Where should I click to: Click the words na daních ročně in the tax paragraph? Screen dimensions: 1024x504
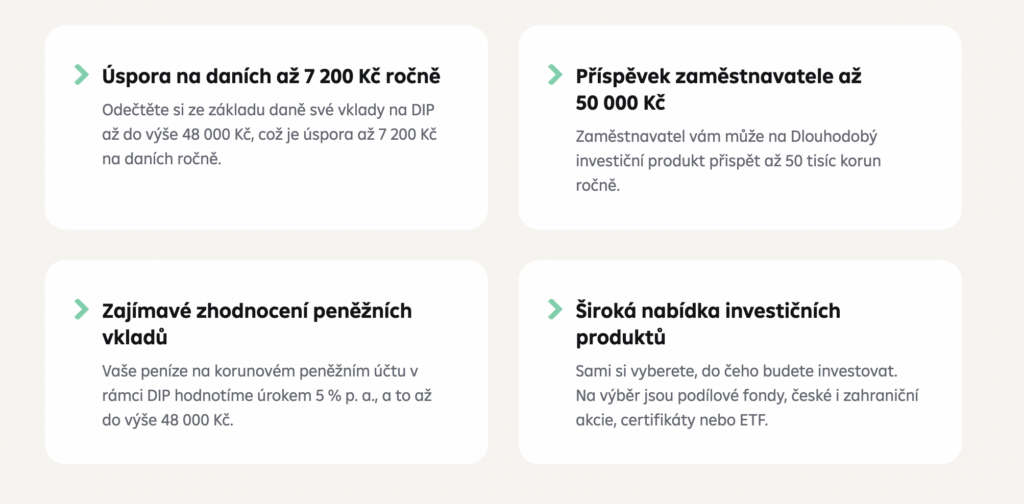click(x=162, y=160)
